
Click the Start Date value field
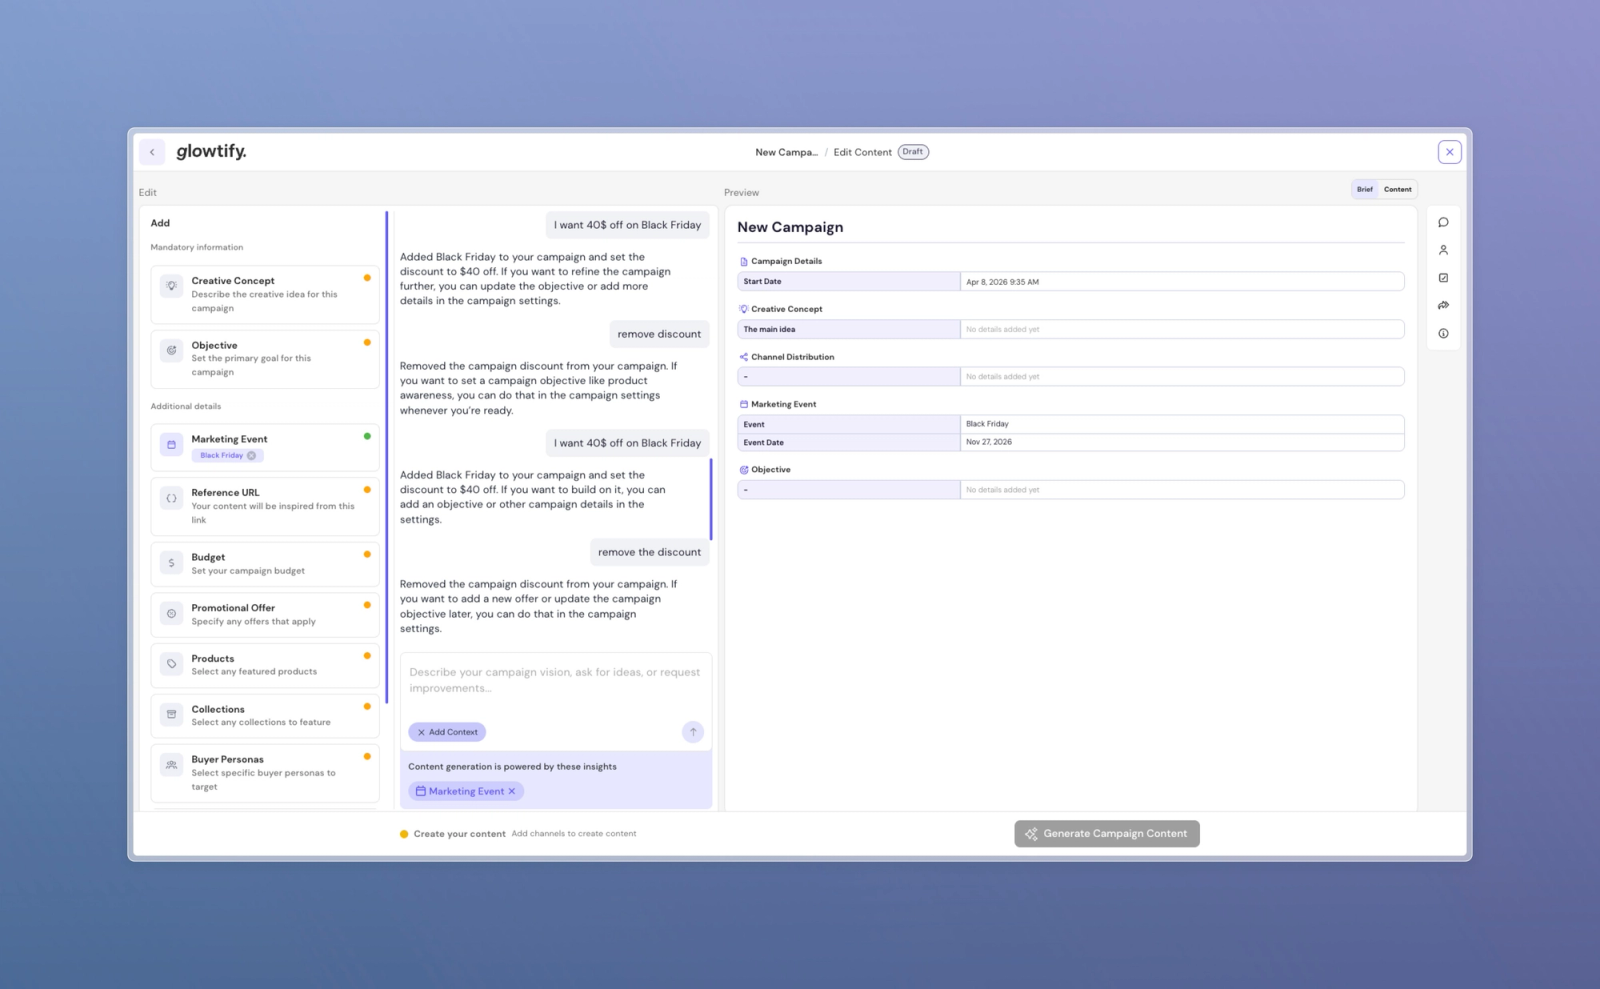coord(1182,282)
